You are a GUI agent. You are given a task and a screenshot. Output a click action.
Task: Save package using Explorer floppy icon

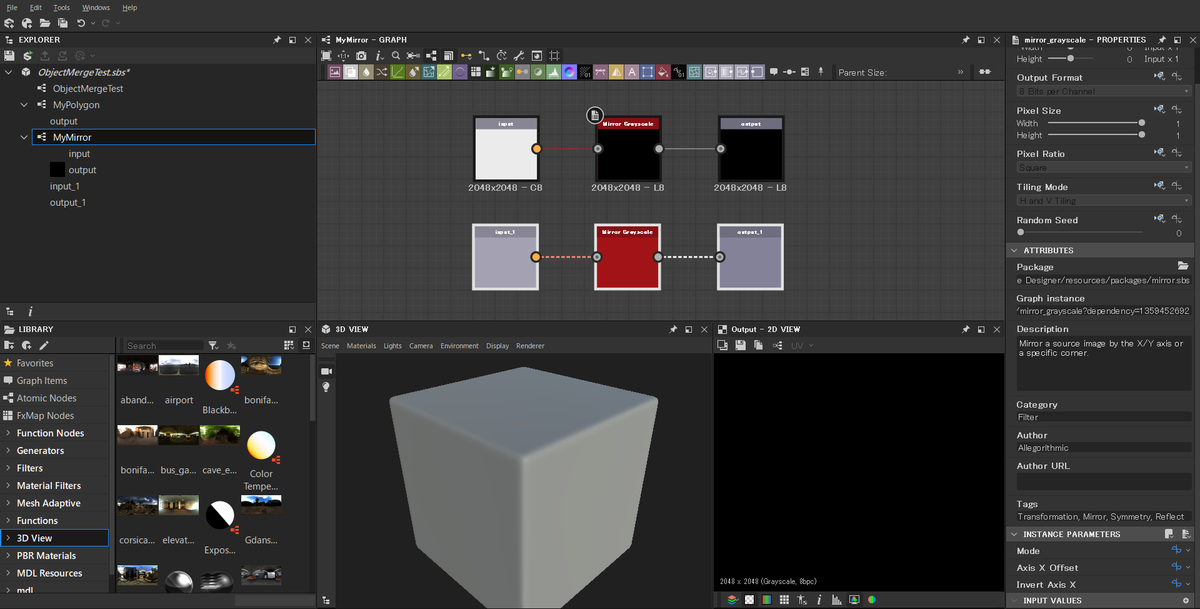pos(9,56)
